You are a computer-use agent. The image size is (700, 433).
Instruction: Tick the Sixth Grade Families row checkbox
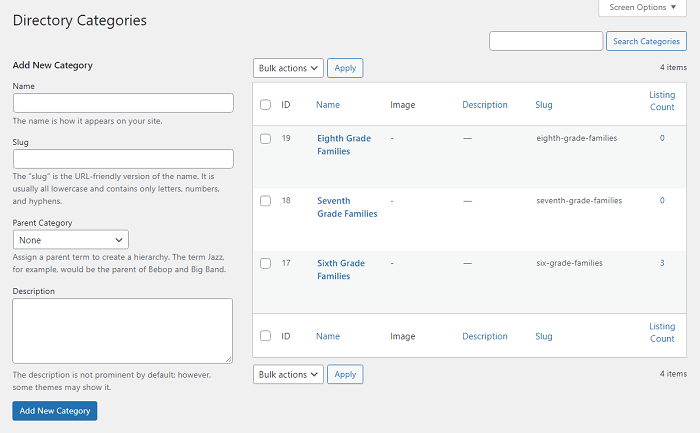[x=265, y=263]
